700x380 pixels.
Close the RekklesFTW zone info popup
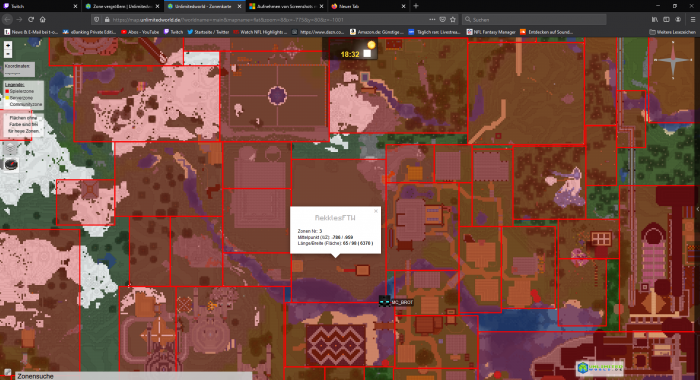point(376,211)
